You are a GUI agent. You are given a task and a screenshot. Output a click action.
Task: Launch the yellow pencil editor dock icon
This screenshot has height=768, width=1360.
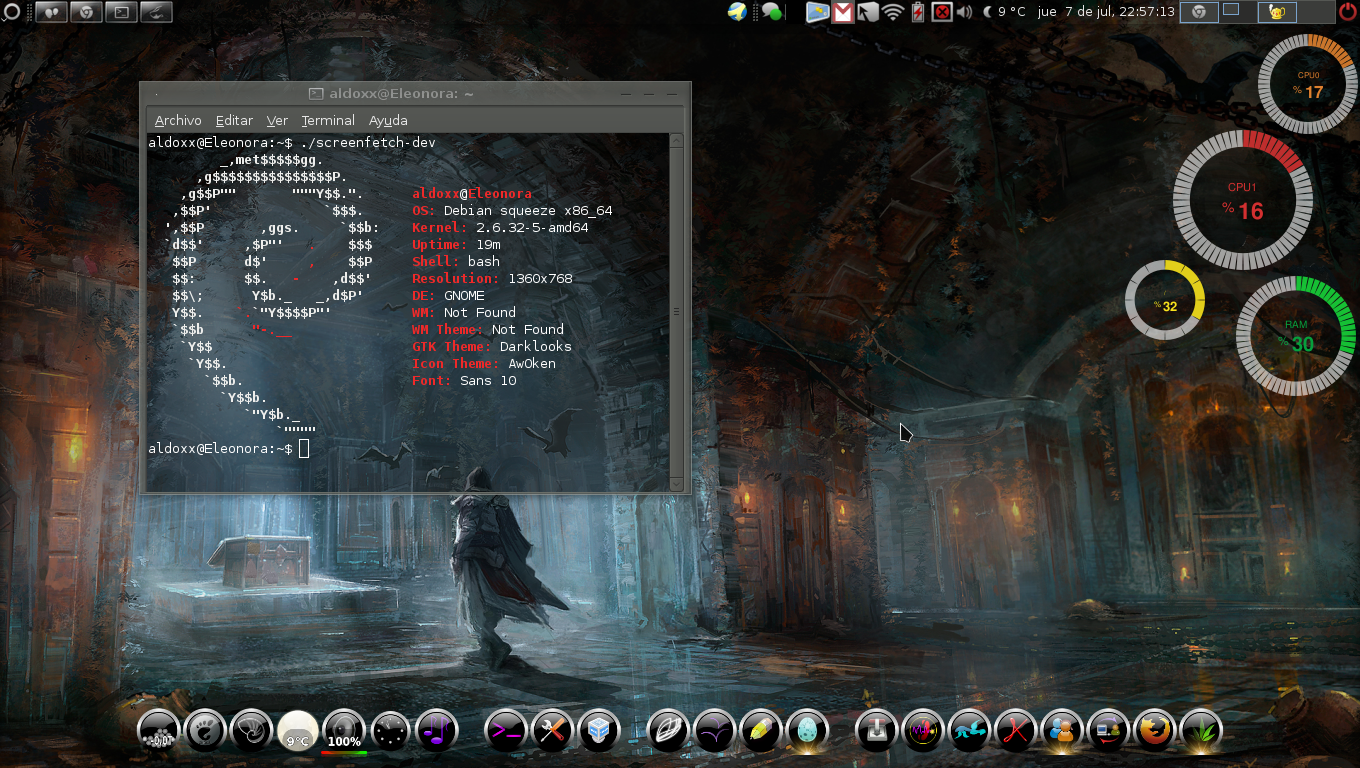coord(760,731)
